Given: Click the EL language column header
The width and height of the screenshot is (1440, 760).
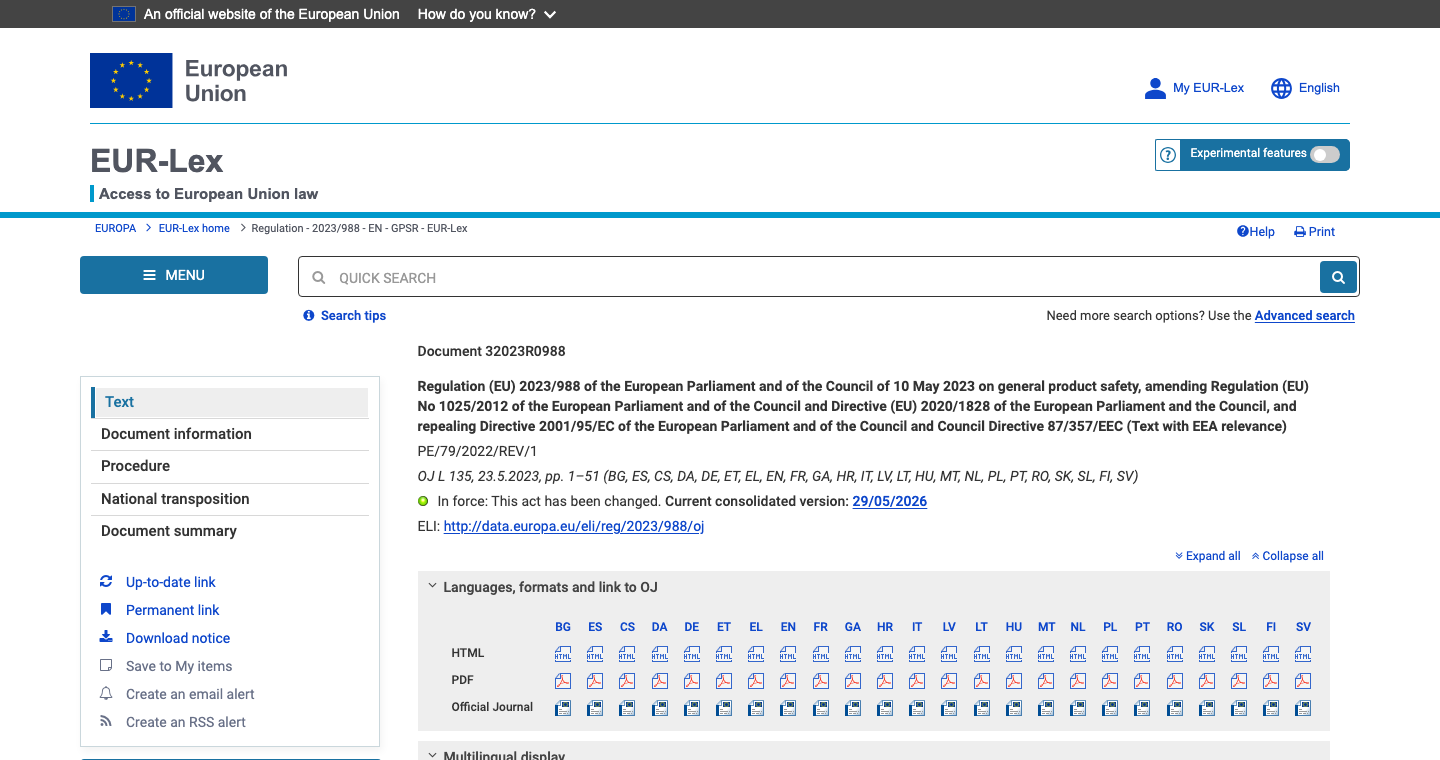Looking at the screenshot, I should coord(756,627).
